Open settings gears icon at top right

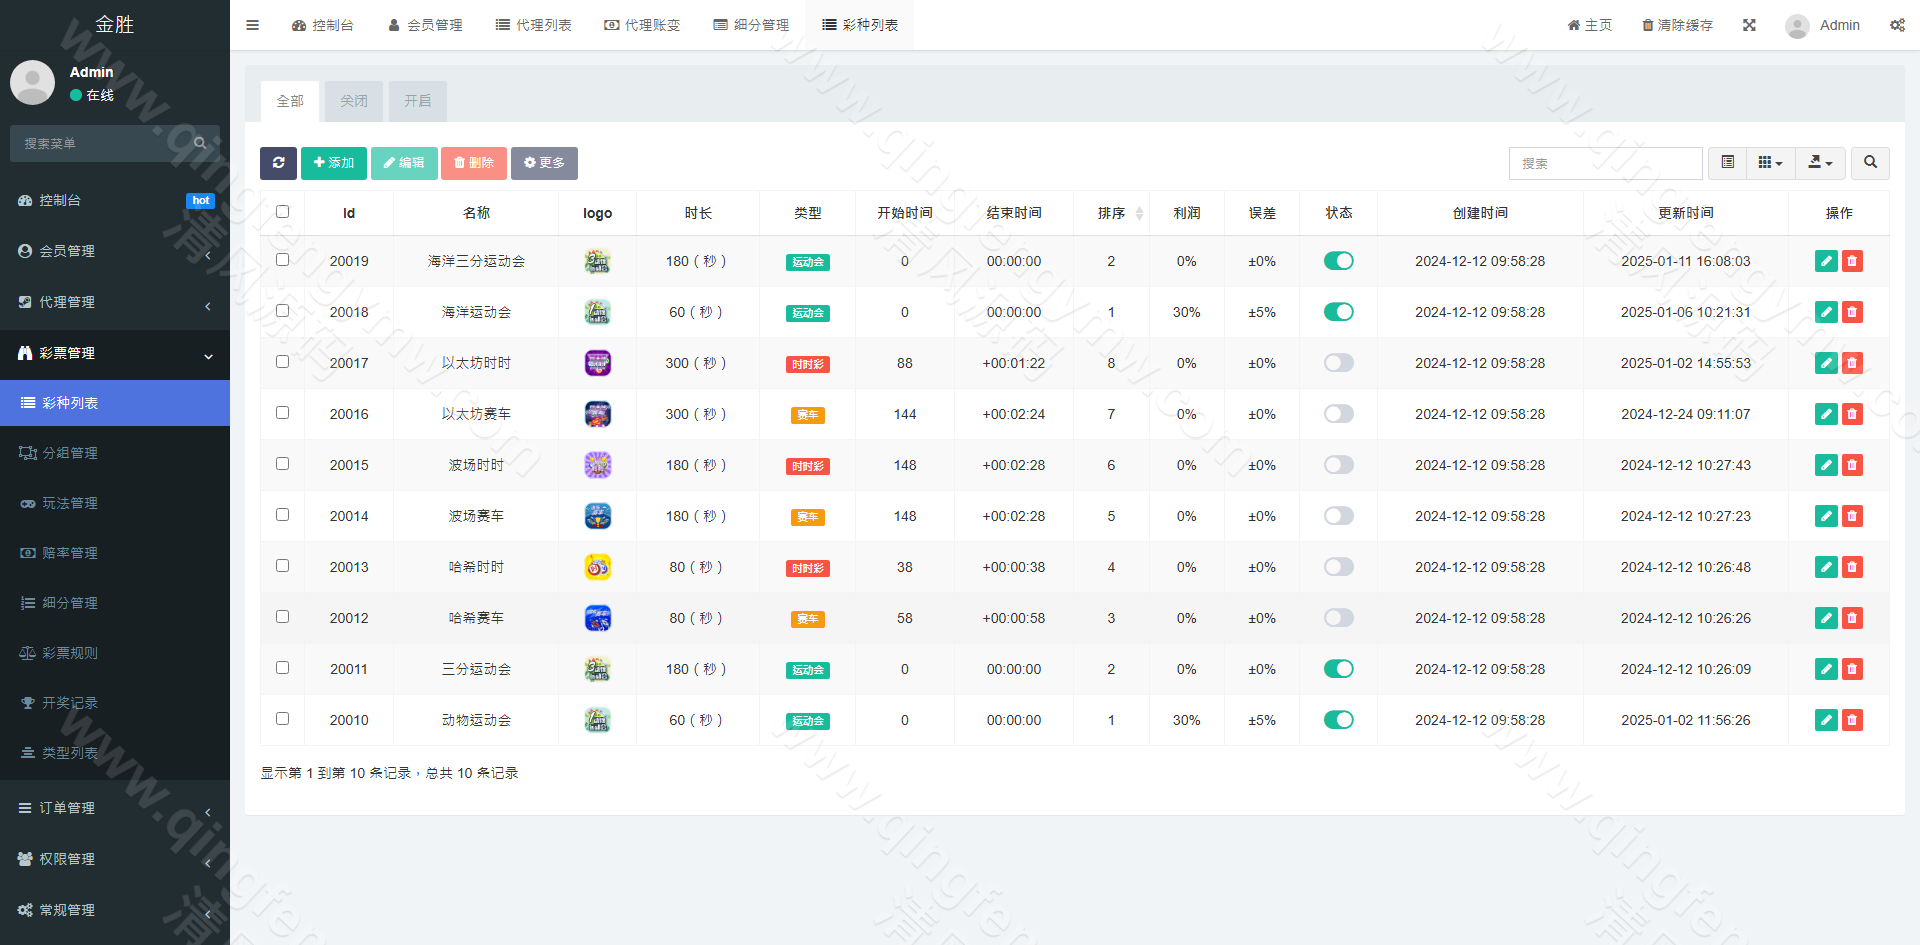pyautogui.click(x=1897, y=25)
